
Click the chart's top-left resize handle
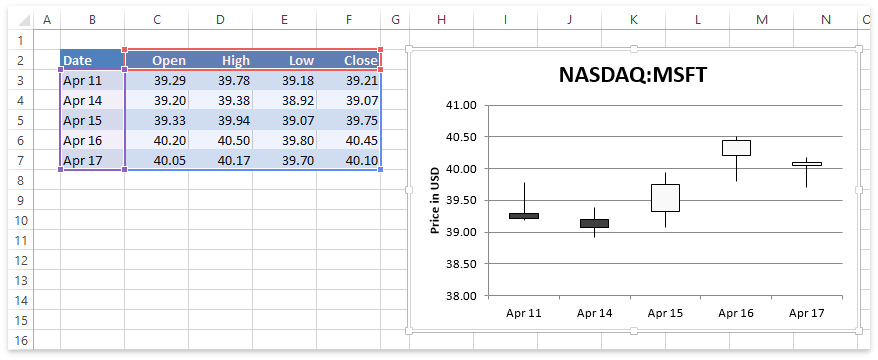(409, 49)
